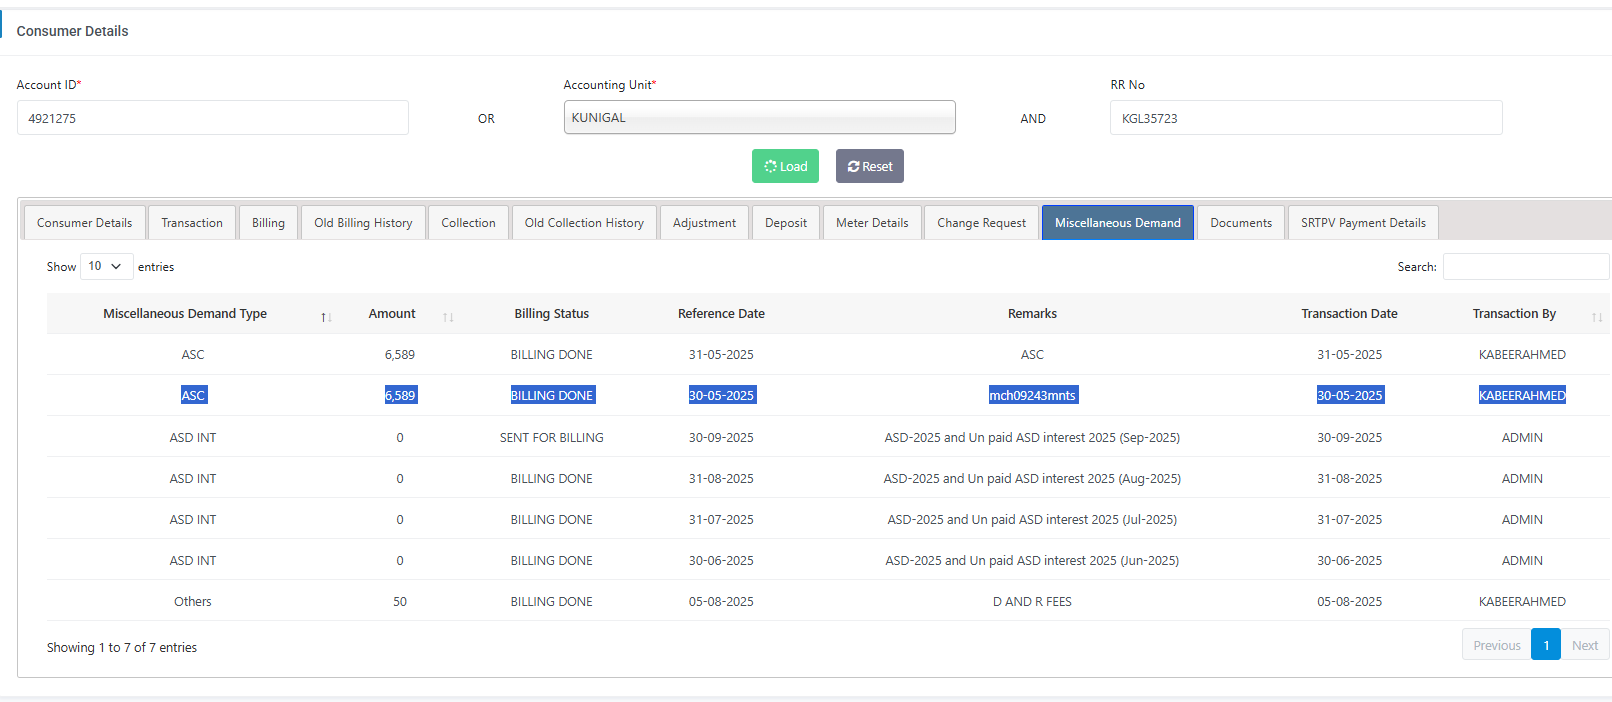Switch to SRTPV Payment Details tab
Viewport: 1612px width, 702px height.
1363,223
